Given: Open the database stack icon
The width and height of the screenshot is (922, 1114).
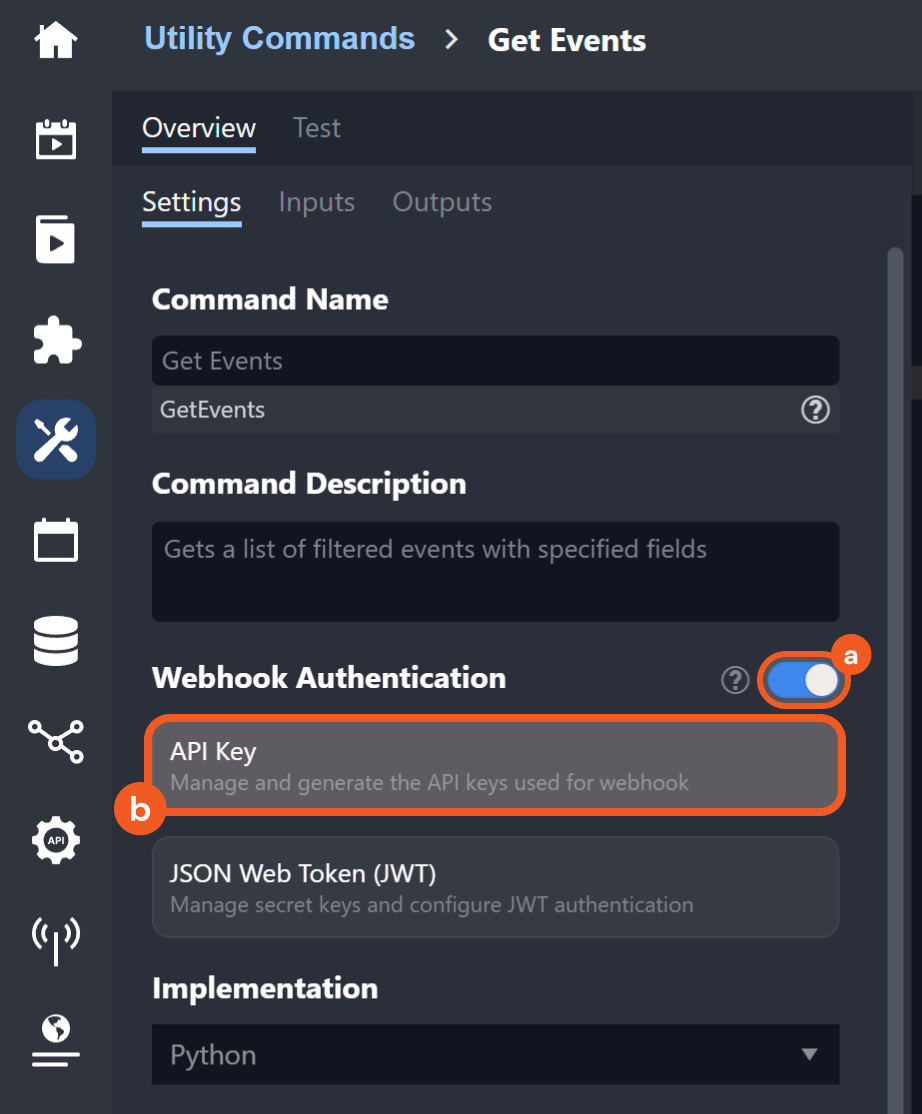Looking at the screenshot, I should coord(56,641).
